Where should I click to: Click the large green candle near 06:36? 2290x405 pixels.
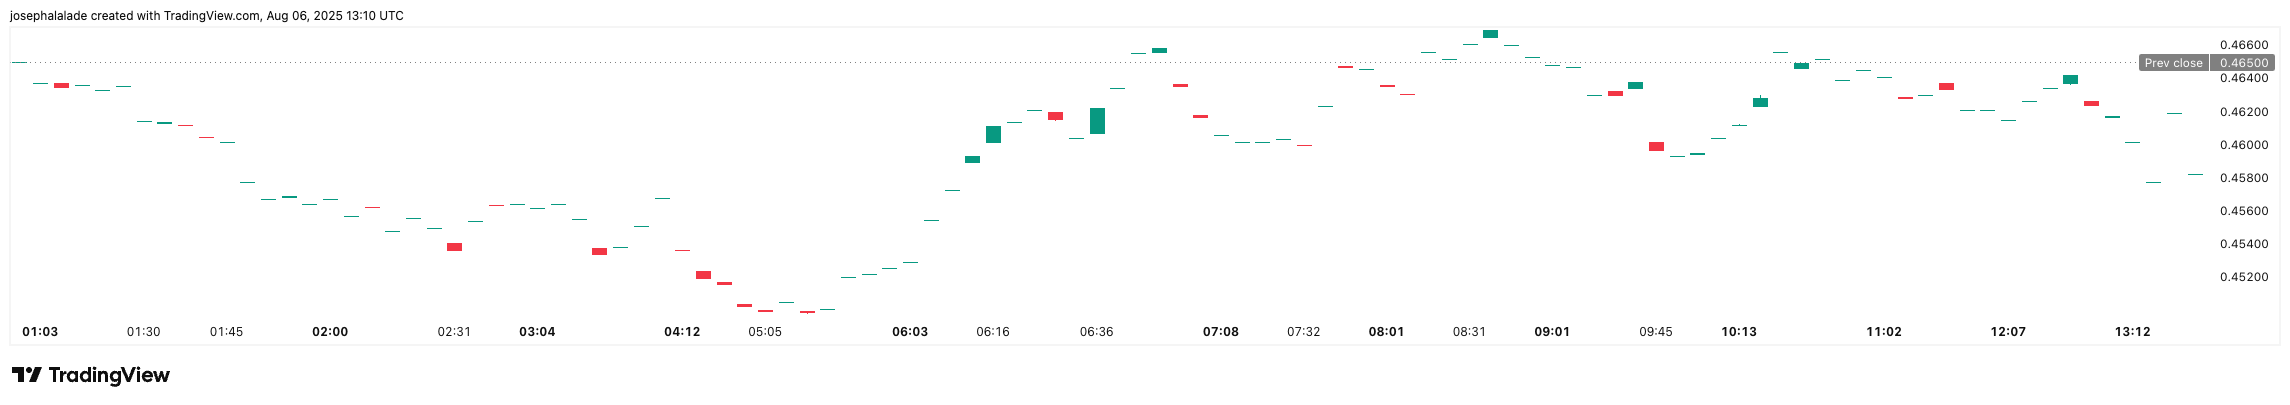click(x=1097, y=121)
